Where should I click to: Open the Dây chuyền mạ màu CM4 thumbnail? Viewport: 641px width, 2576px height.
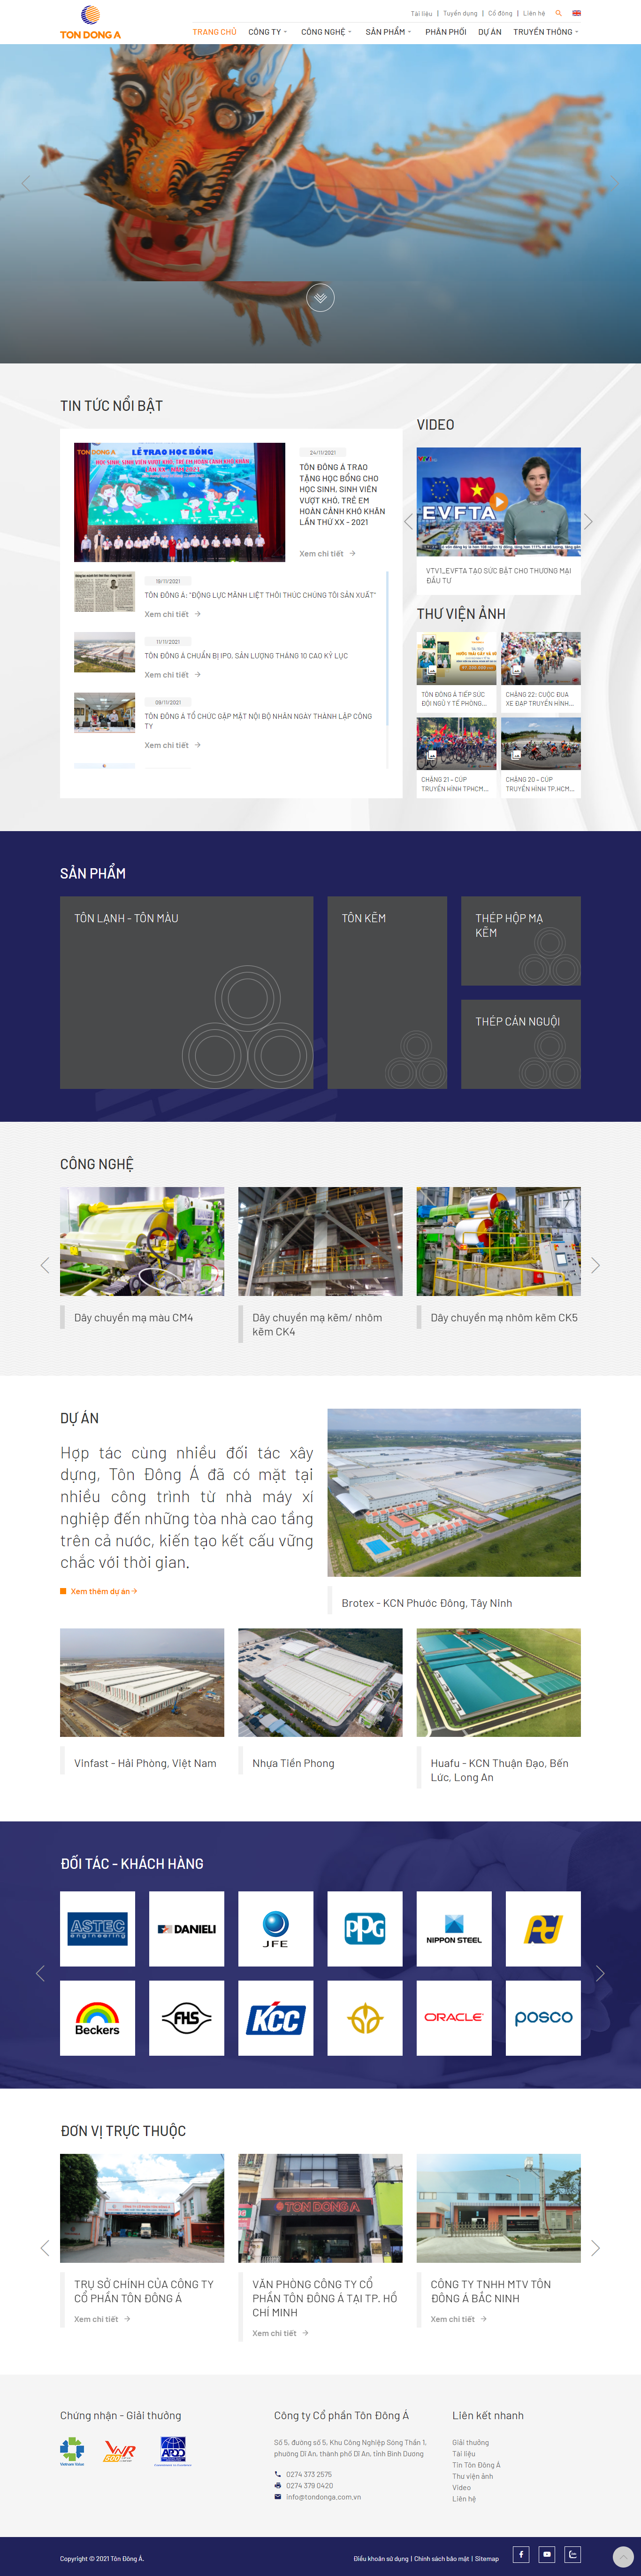142,1241
